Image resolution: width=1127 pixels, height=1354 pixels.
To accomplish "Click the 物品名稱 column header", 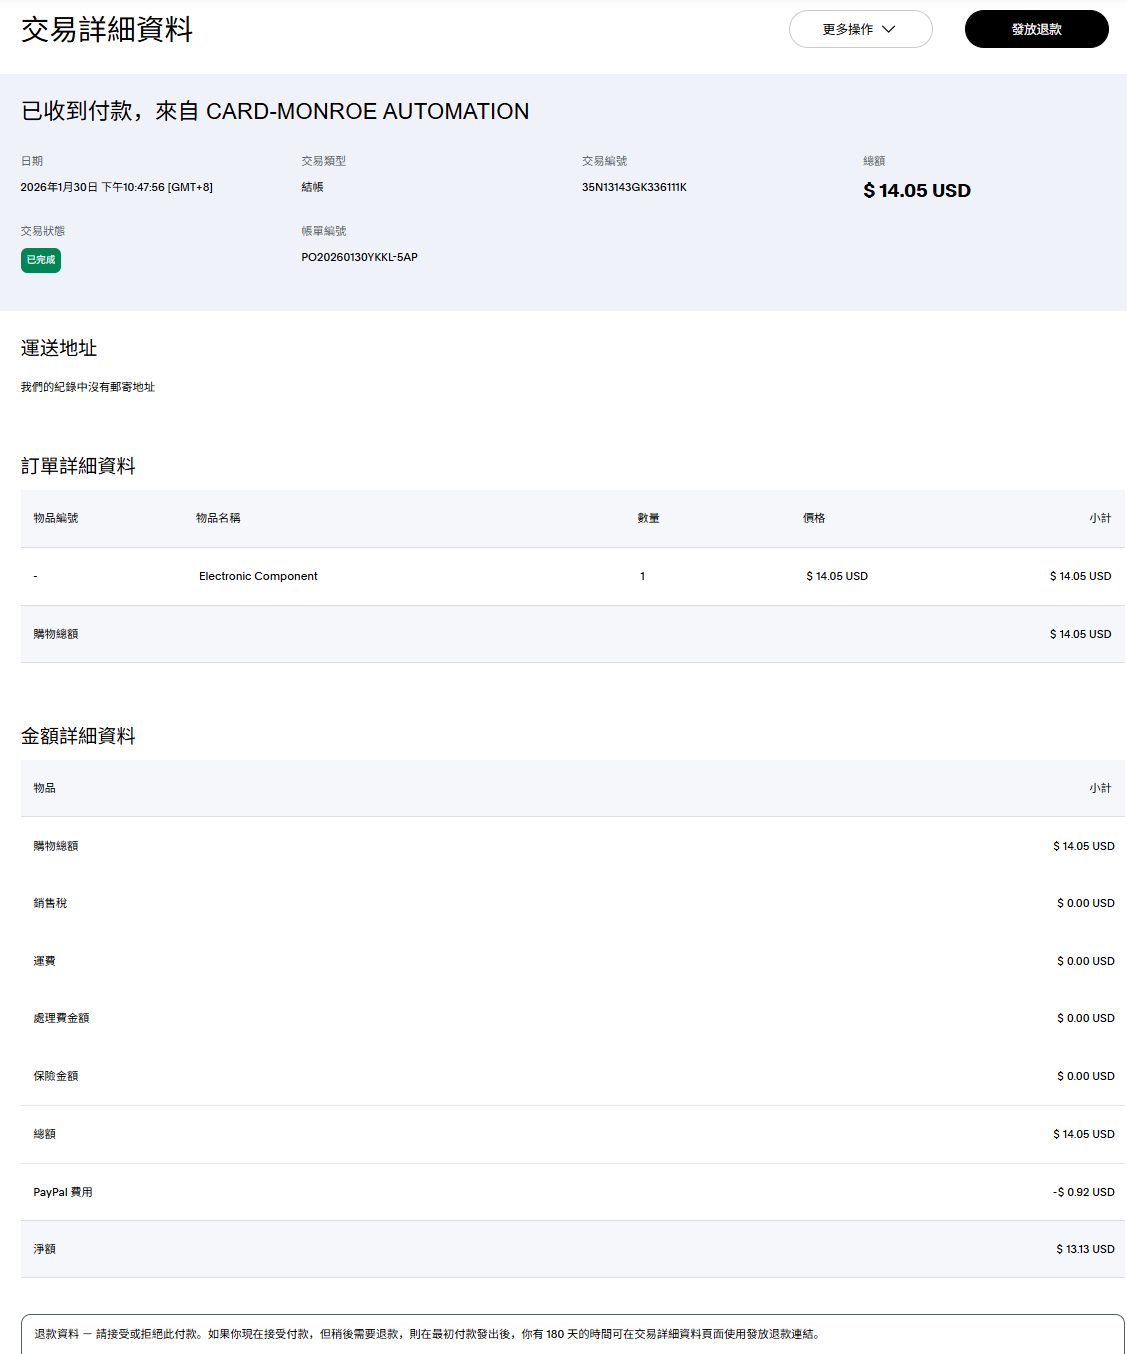I will (x=218, y=518).
